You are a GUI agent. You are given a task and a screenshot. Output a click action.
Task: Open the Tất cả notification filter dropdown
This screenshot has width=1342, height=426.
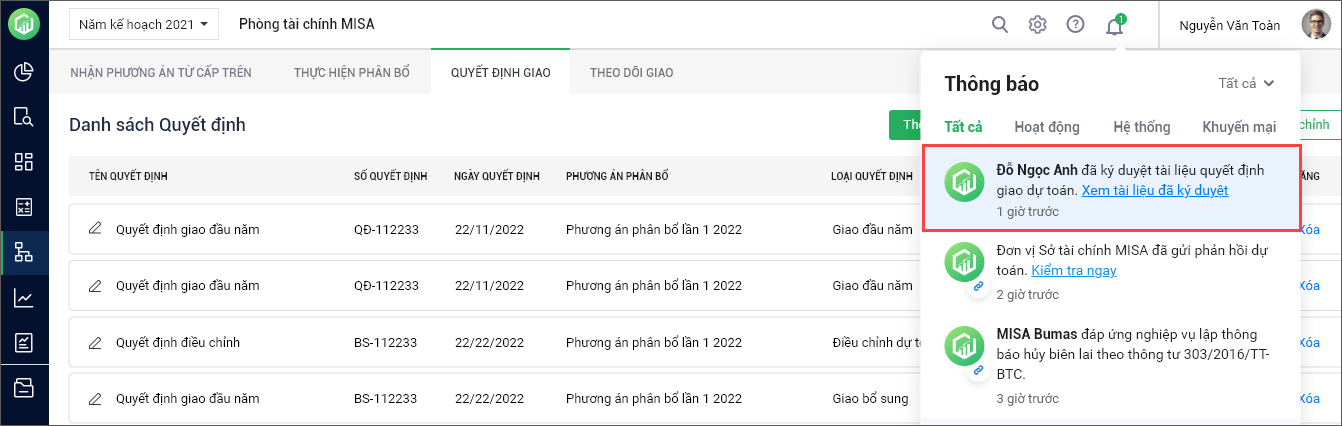pyautogui.click(x=1246, y=84)
